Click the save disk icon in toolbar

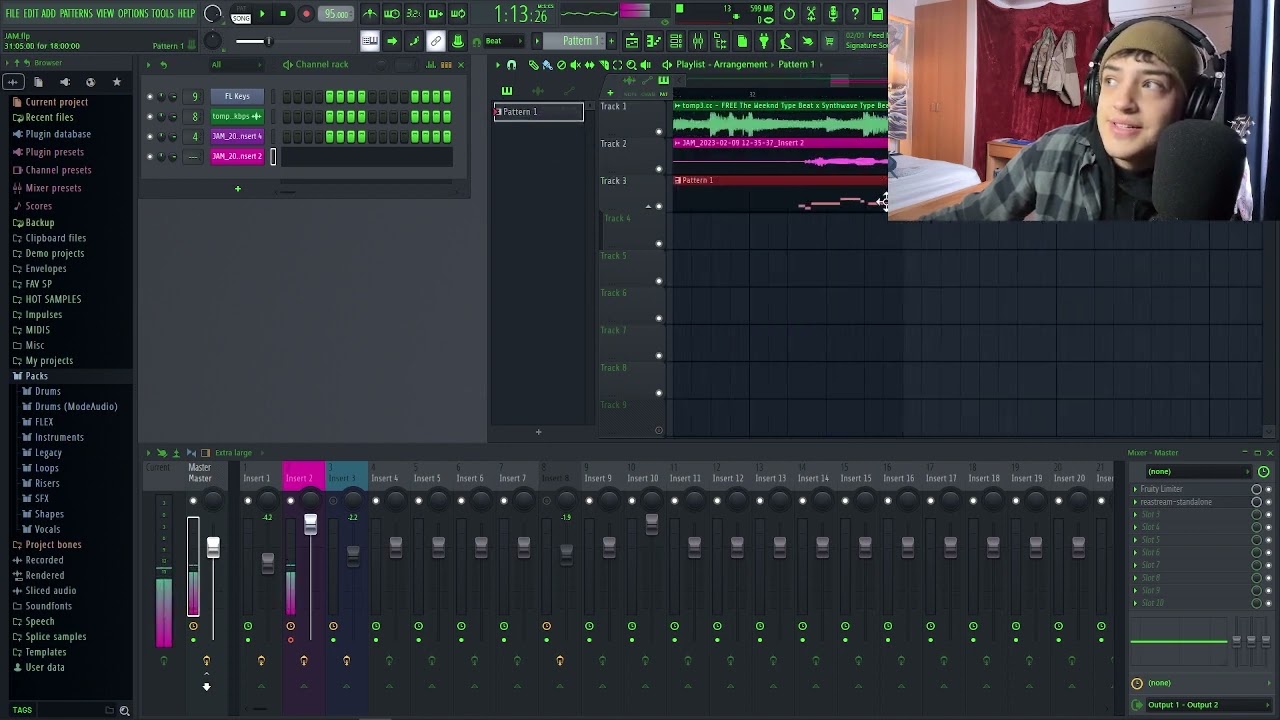[877, 14]
